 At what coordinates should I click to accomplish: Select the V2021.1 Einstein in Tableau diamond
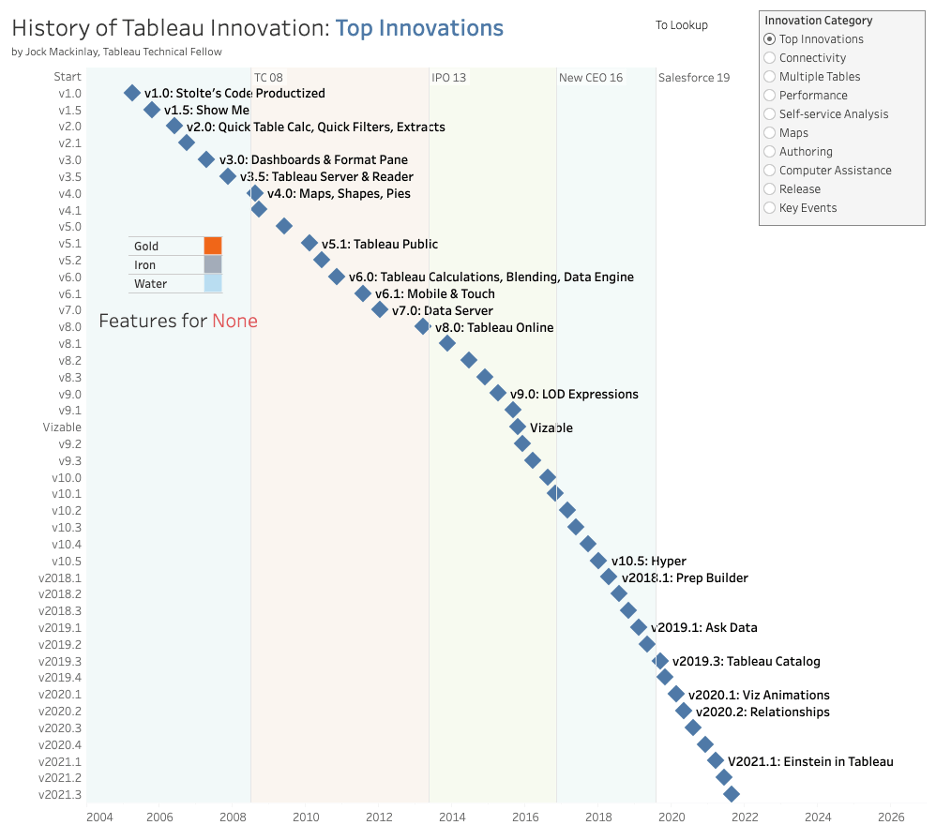[714, 761]
